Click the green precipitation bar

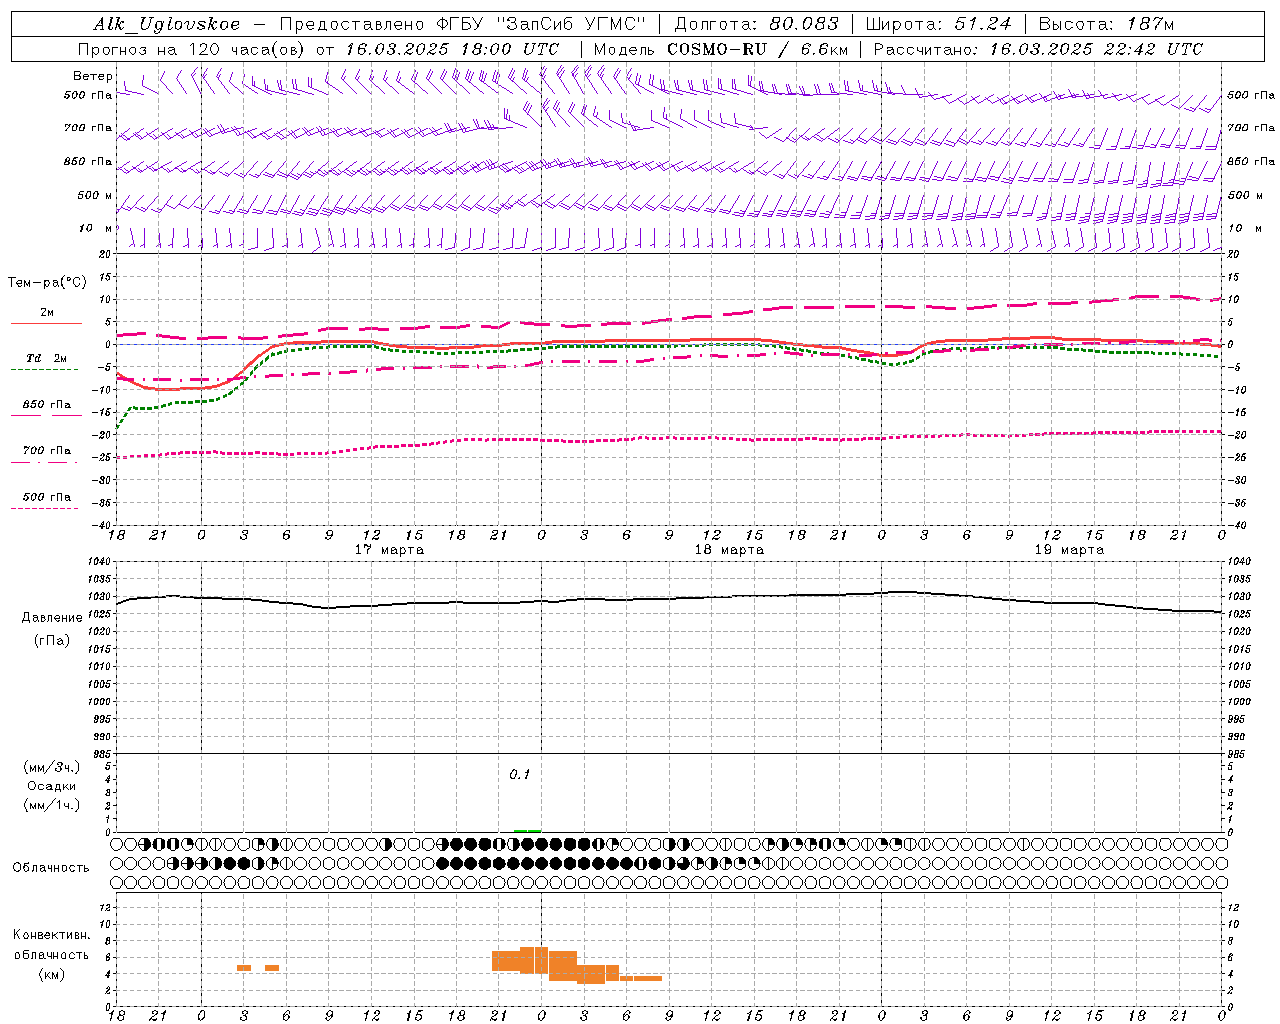tap(527, 830)
